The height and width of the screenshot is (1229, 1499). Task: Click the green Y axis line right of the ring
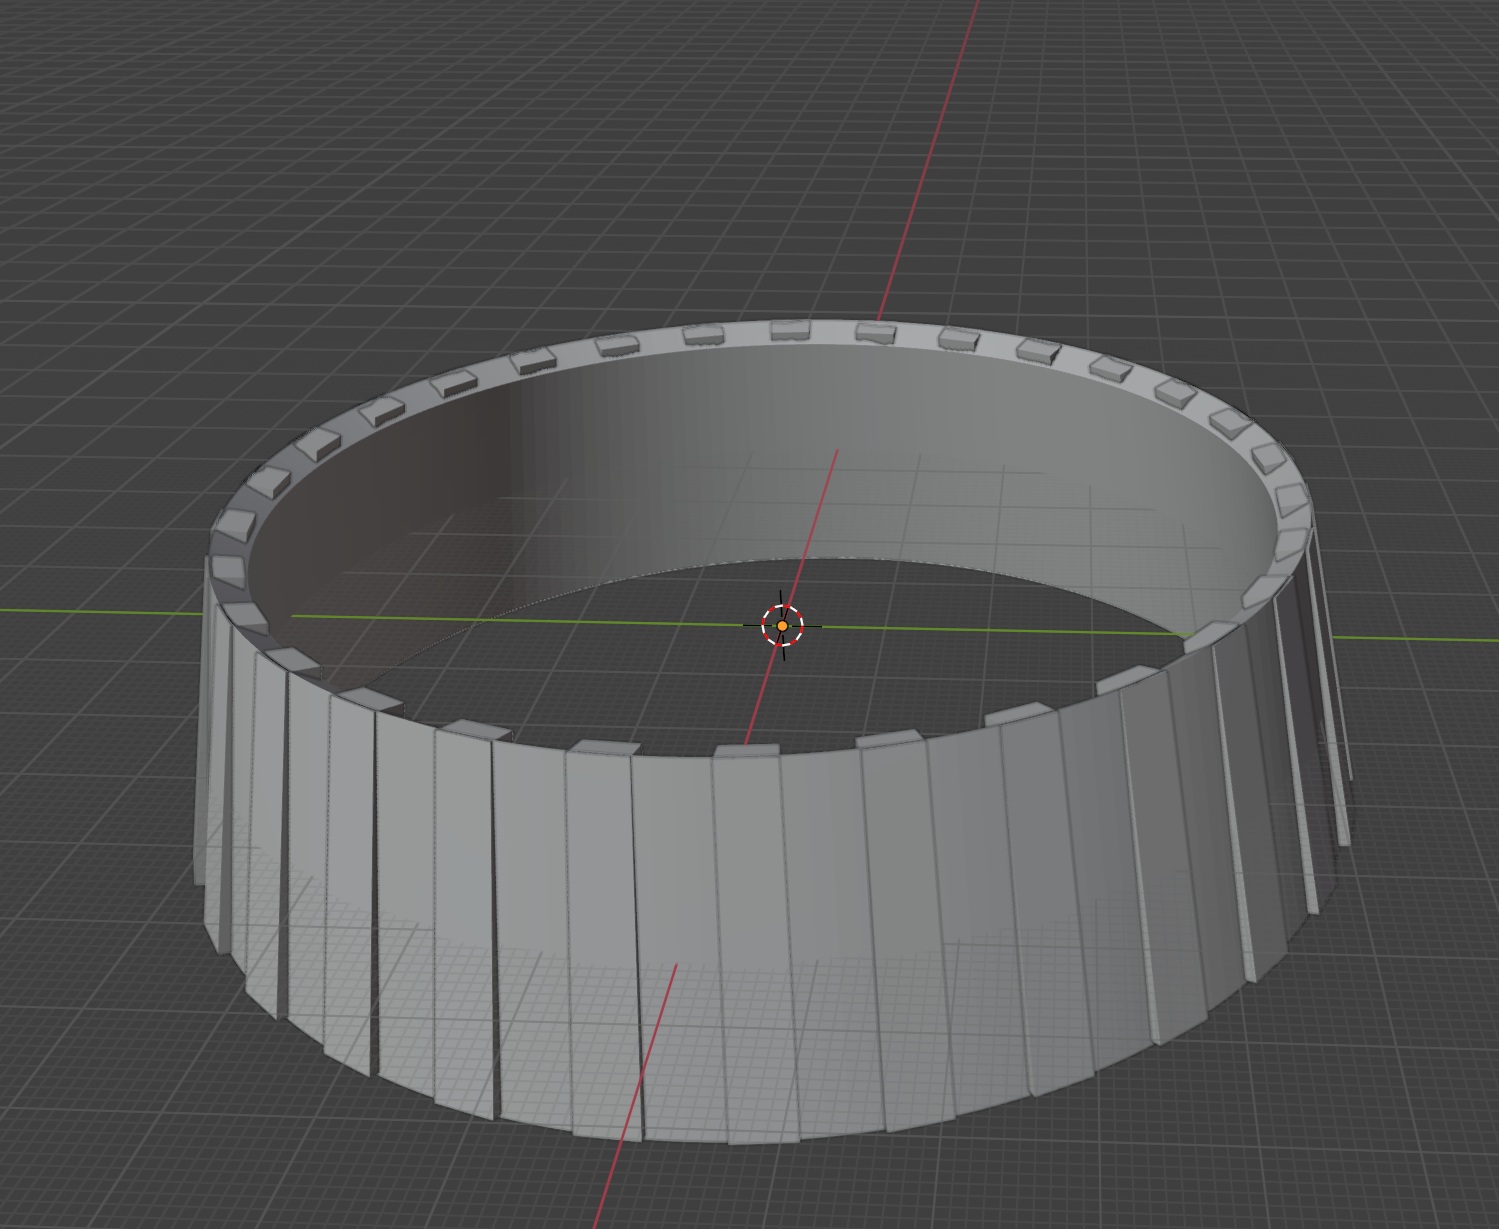click(x=1415, y=638)
